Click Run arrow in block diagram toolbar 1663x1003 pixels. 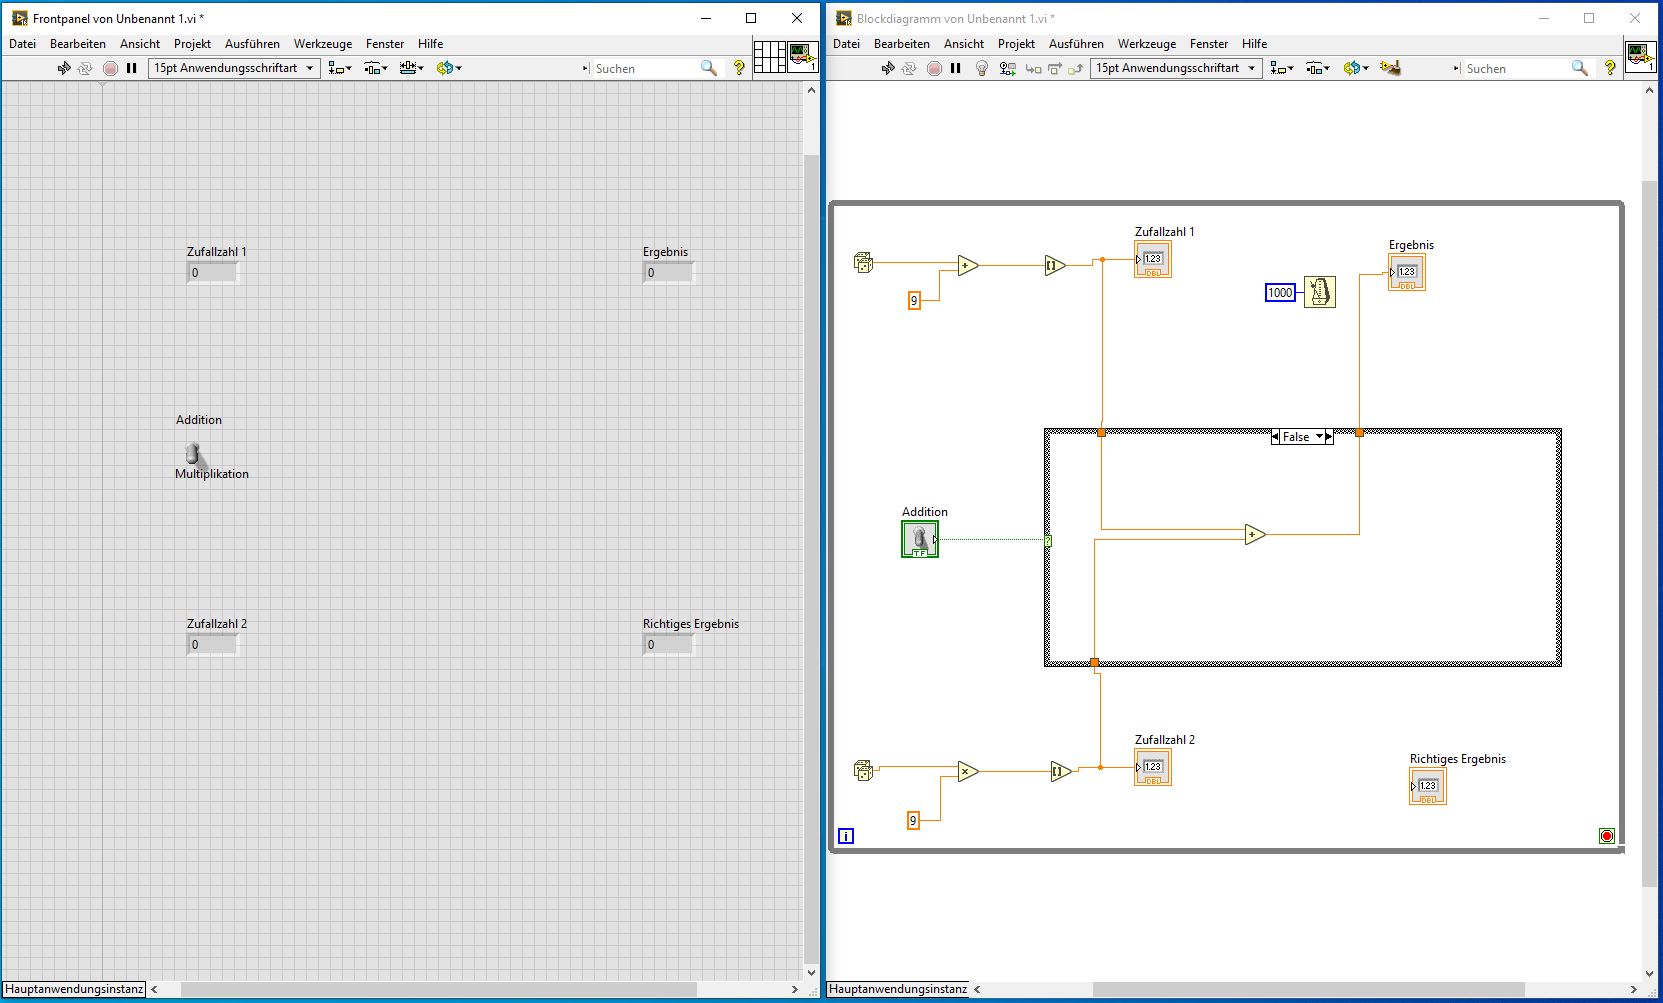click(x=887, y=68)
